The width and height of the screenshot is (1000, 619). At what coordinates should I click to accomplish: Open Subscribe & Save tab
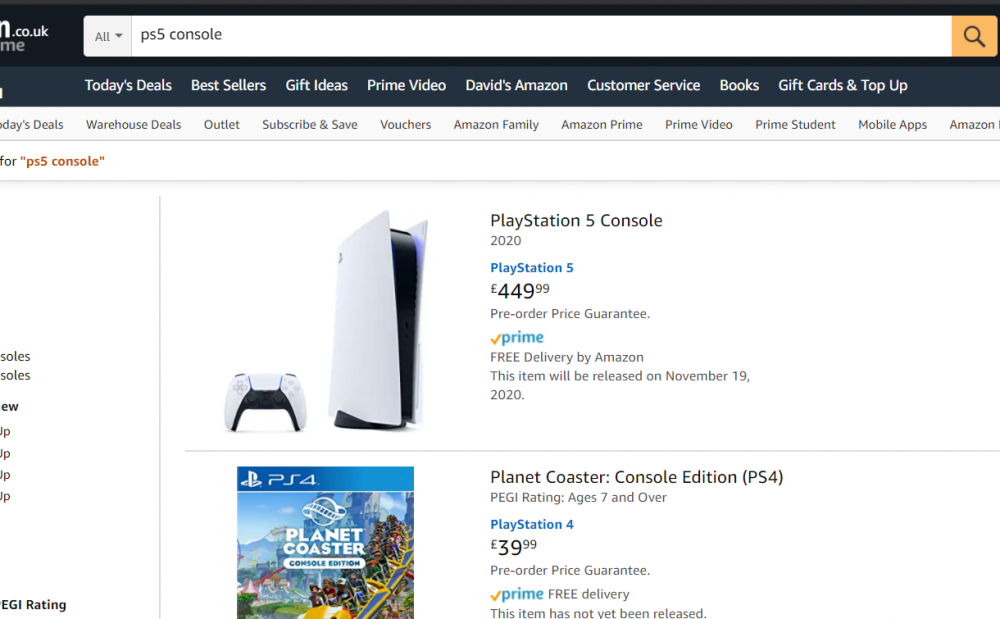pos(309,125)
